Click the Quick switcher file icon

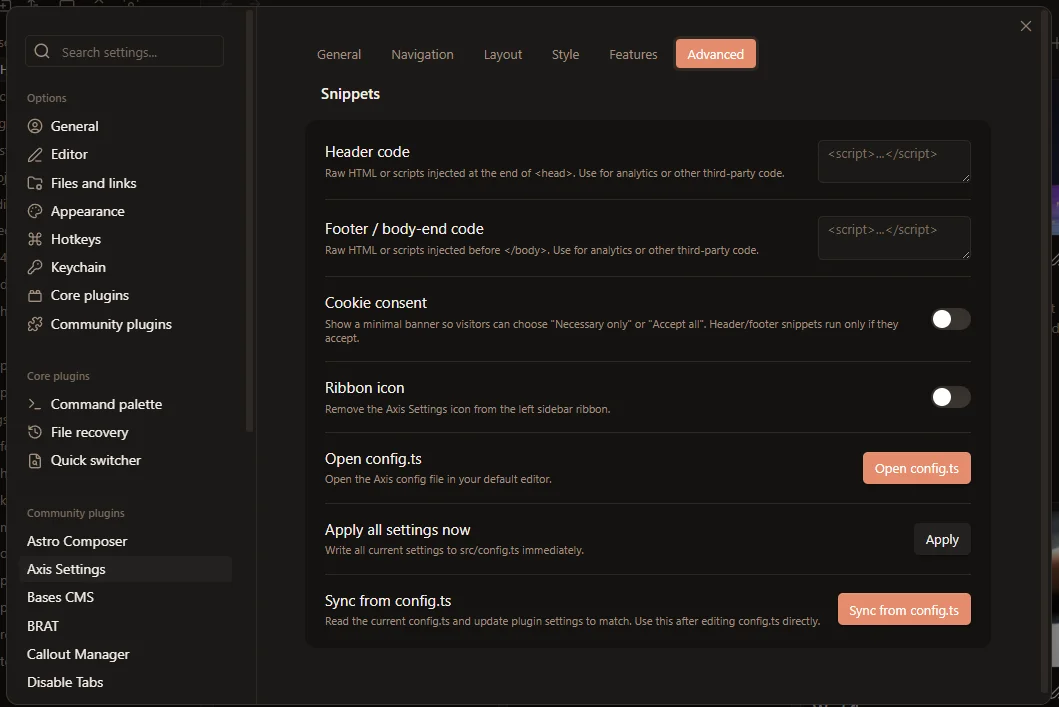(34, 461)
